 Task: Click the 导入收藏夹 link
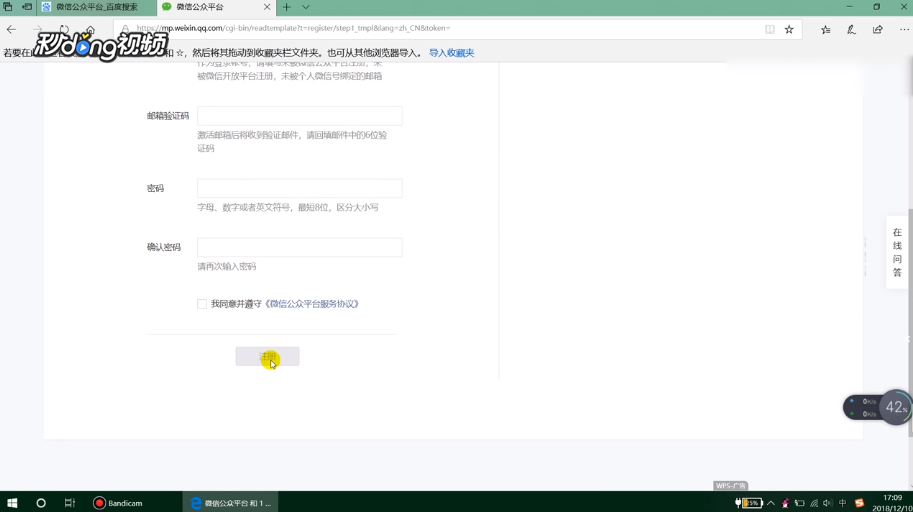click(451, 52)
